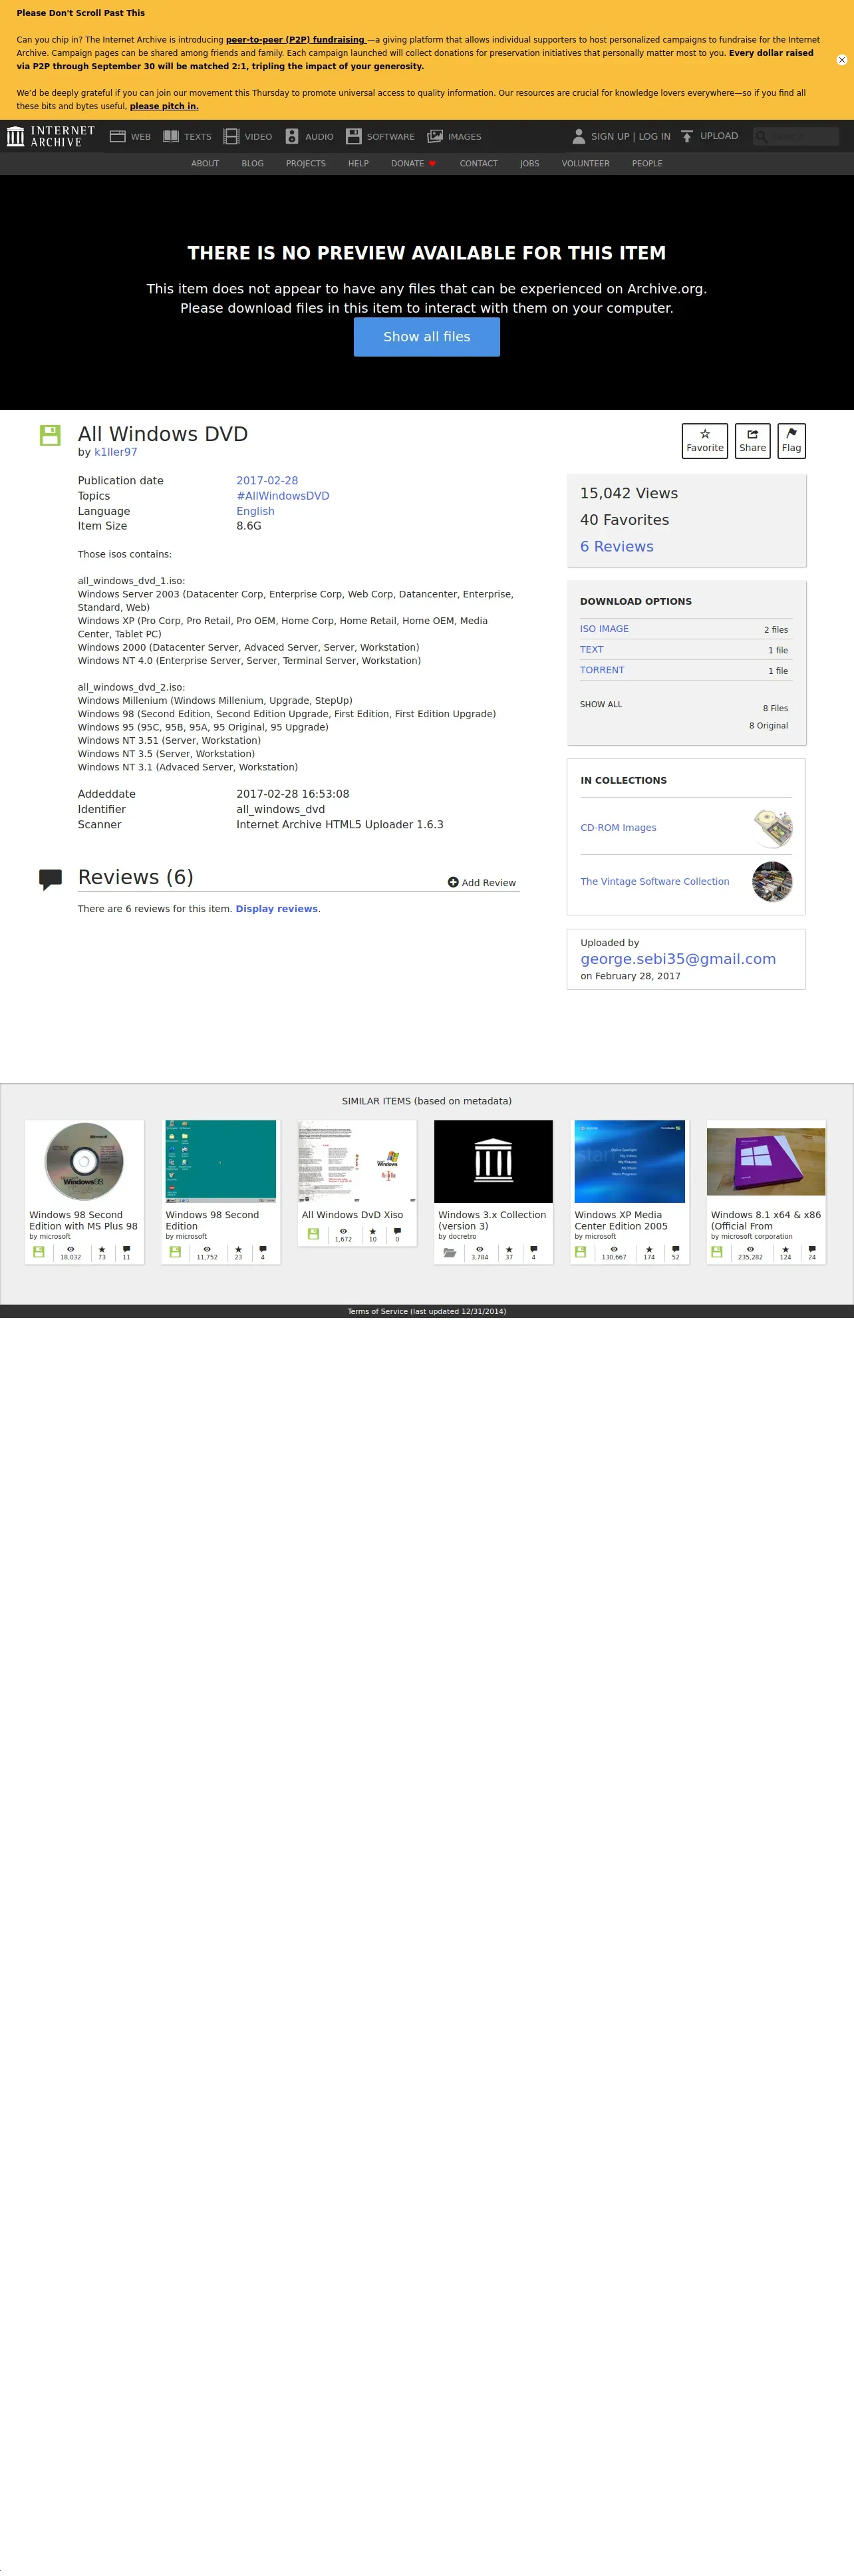The height and width of the screenshot is (2576, 854).
Task: Click the Vintage Software Collection thumbnail
Action: 772,882
